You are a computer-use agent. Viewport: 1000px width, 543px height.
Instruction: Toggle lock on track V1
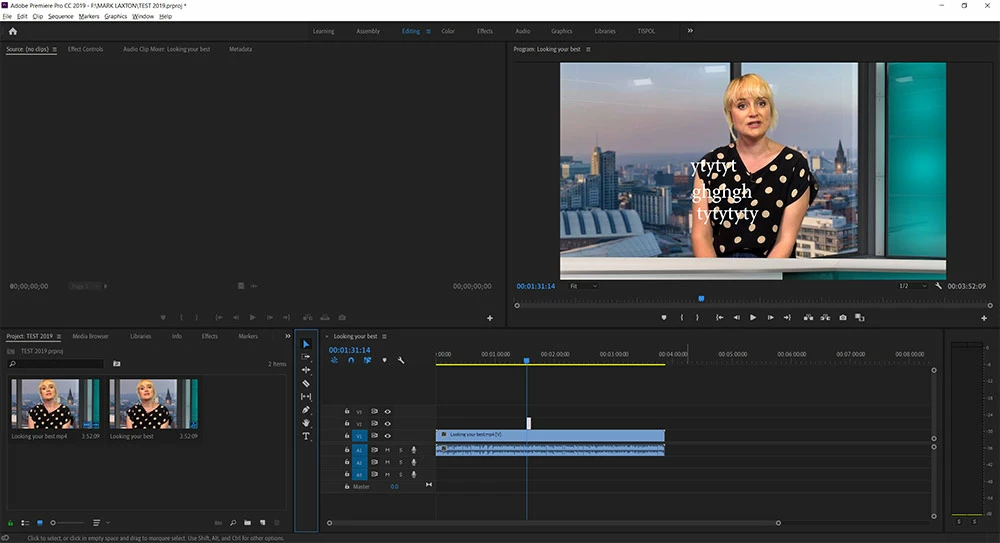pos(347,437)
